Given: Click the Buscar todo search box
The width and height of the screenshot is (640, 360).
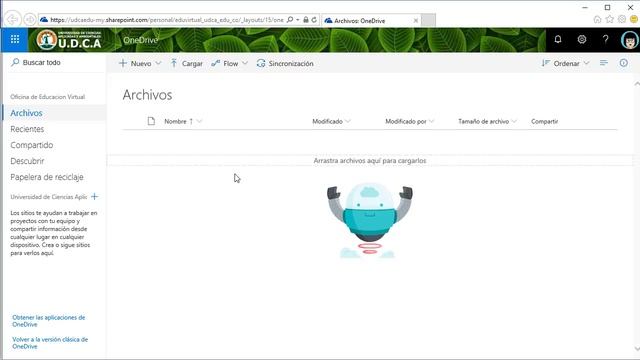Looking at the screenshot, I should 54,62.
